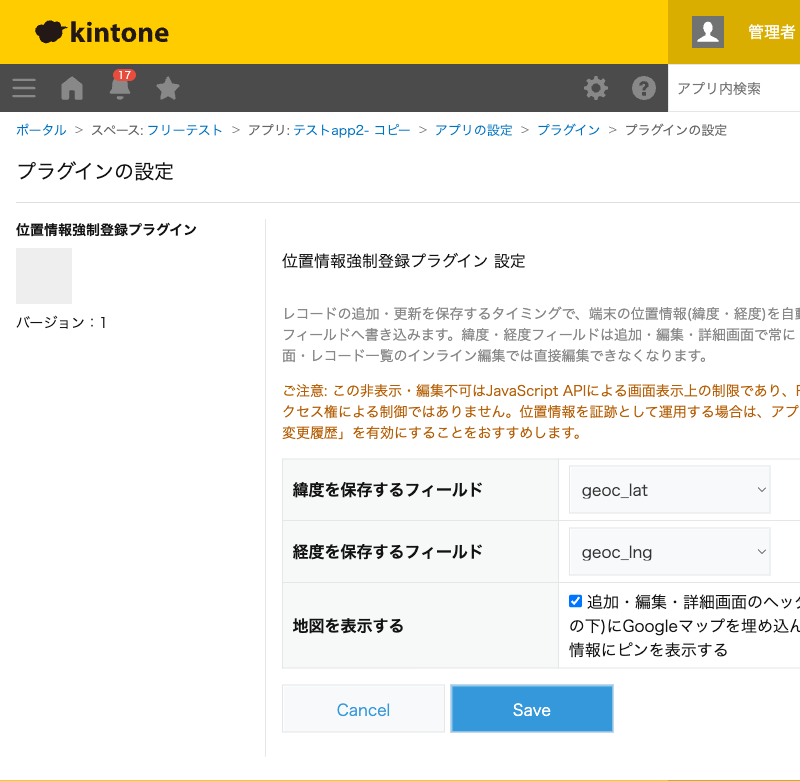The image size is (800, 781).
Task: Open the hamburger navigation menu
Action: point(24,88)
